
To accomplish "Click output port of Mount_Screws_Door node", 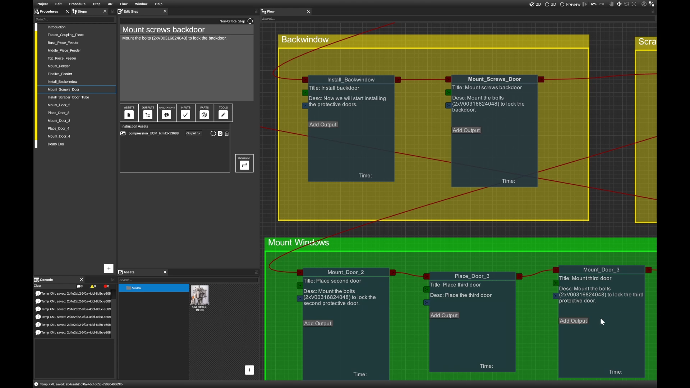I will (x=541, y=79).
